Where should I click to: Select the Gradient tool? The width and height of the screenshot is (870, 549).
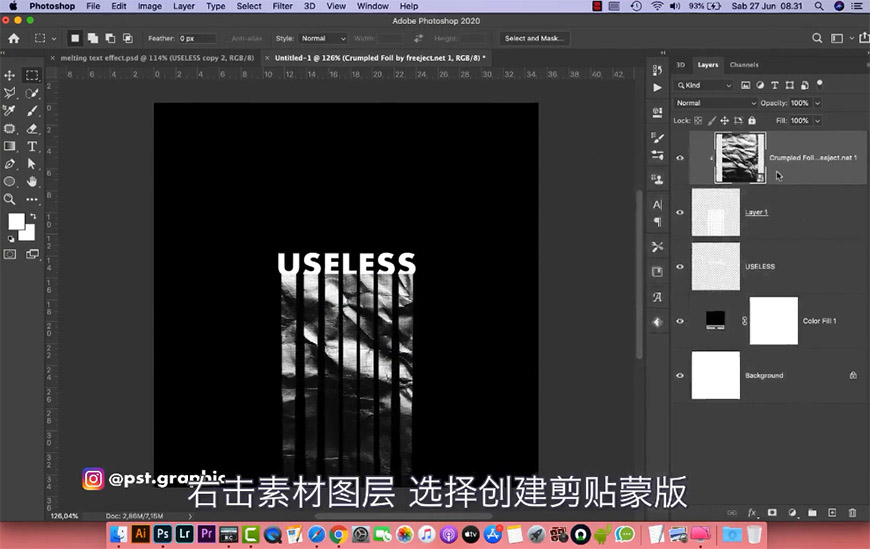point(9,146)
